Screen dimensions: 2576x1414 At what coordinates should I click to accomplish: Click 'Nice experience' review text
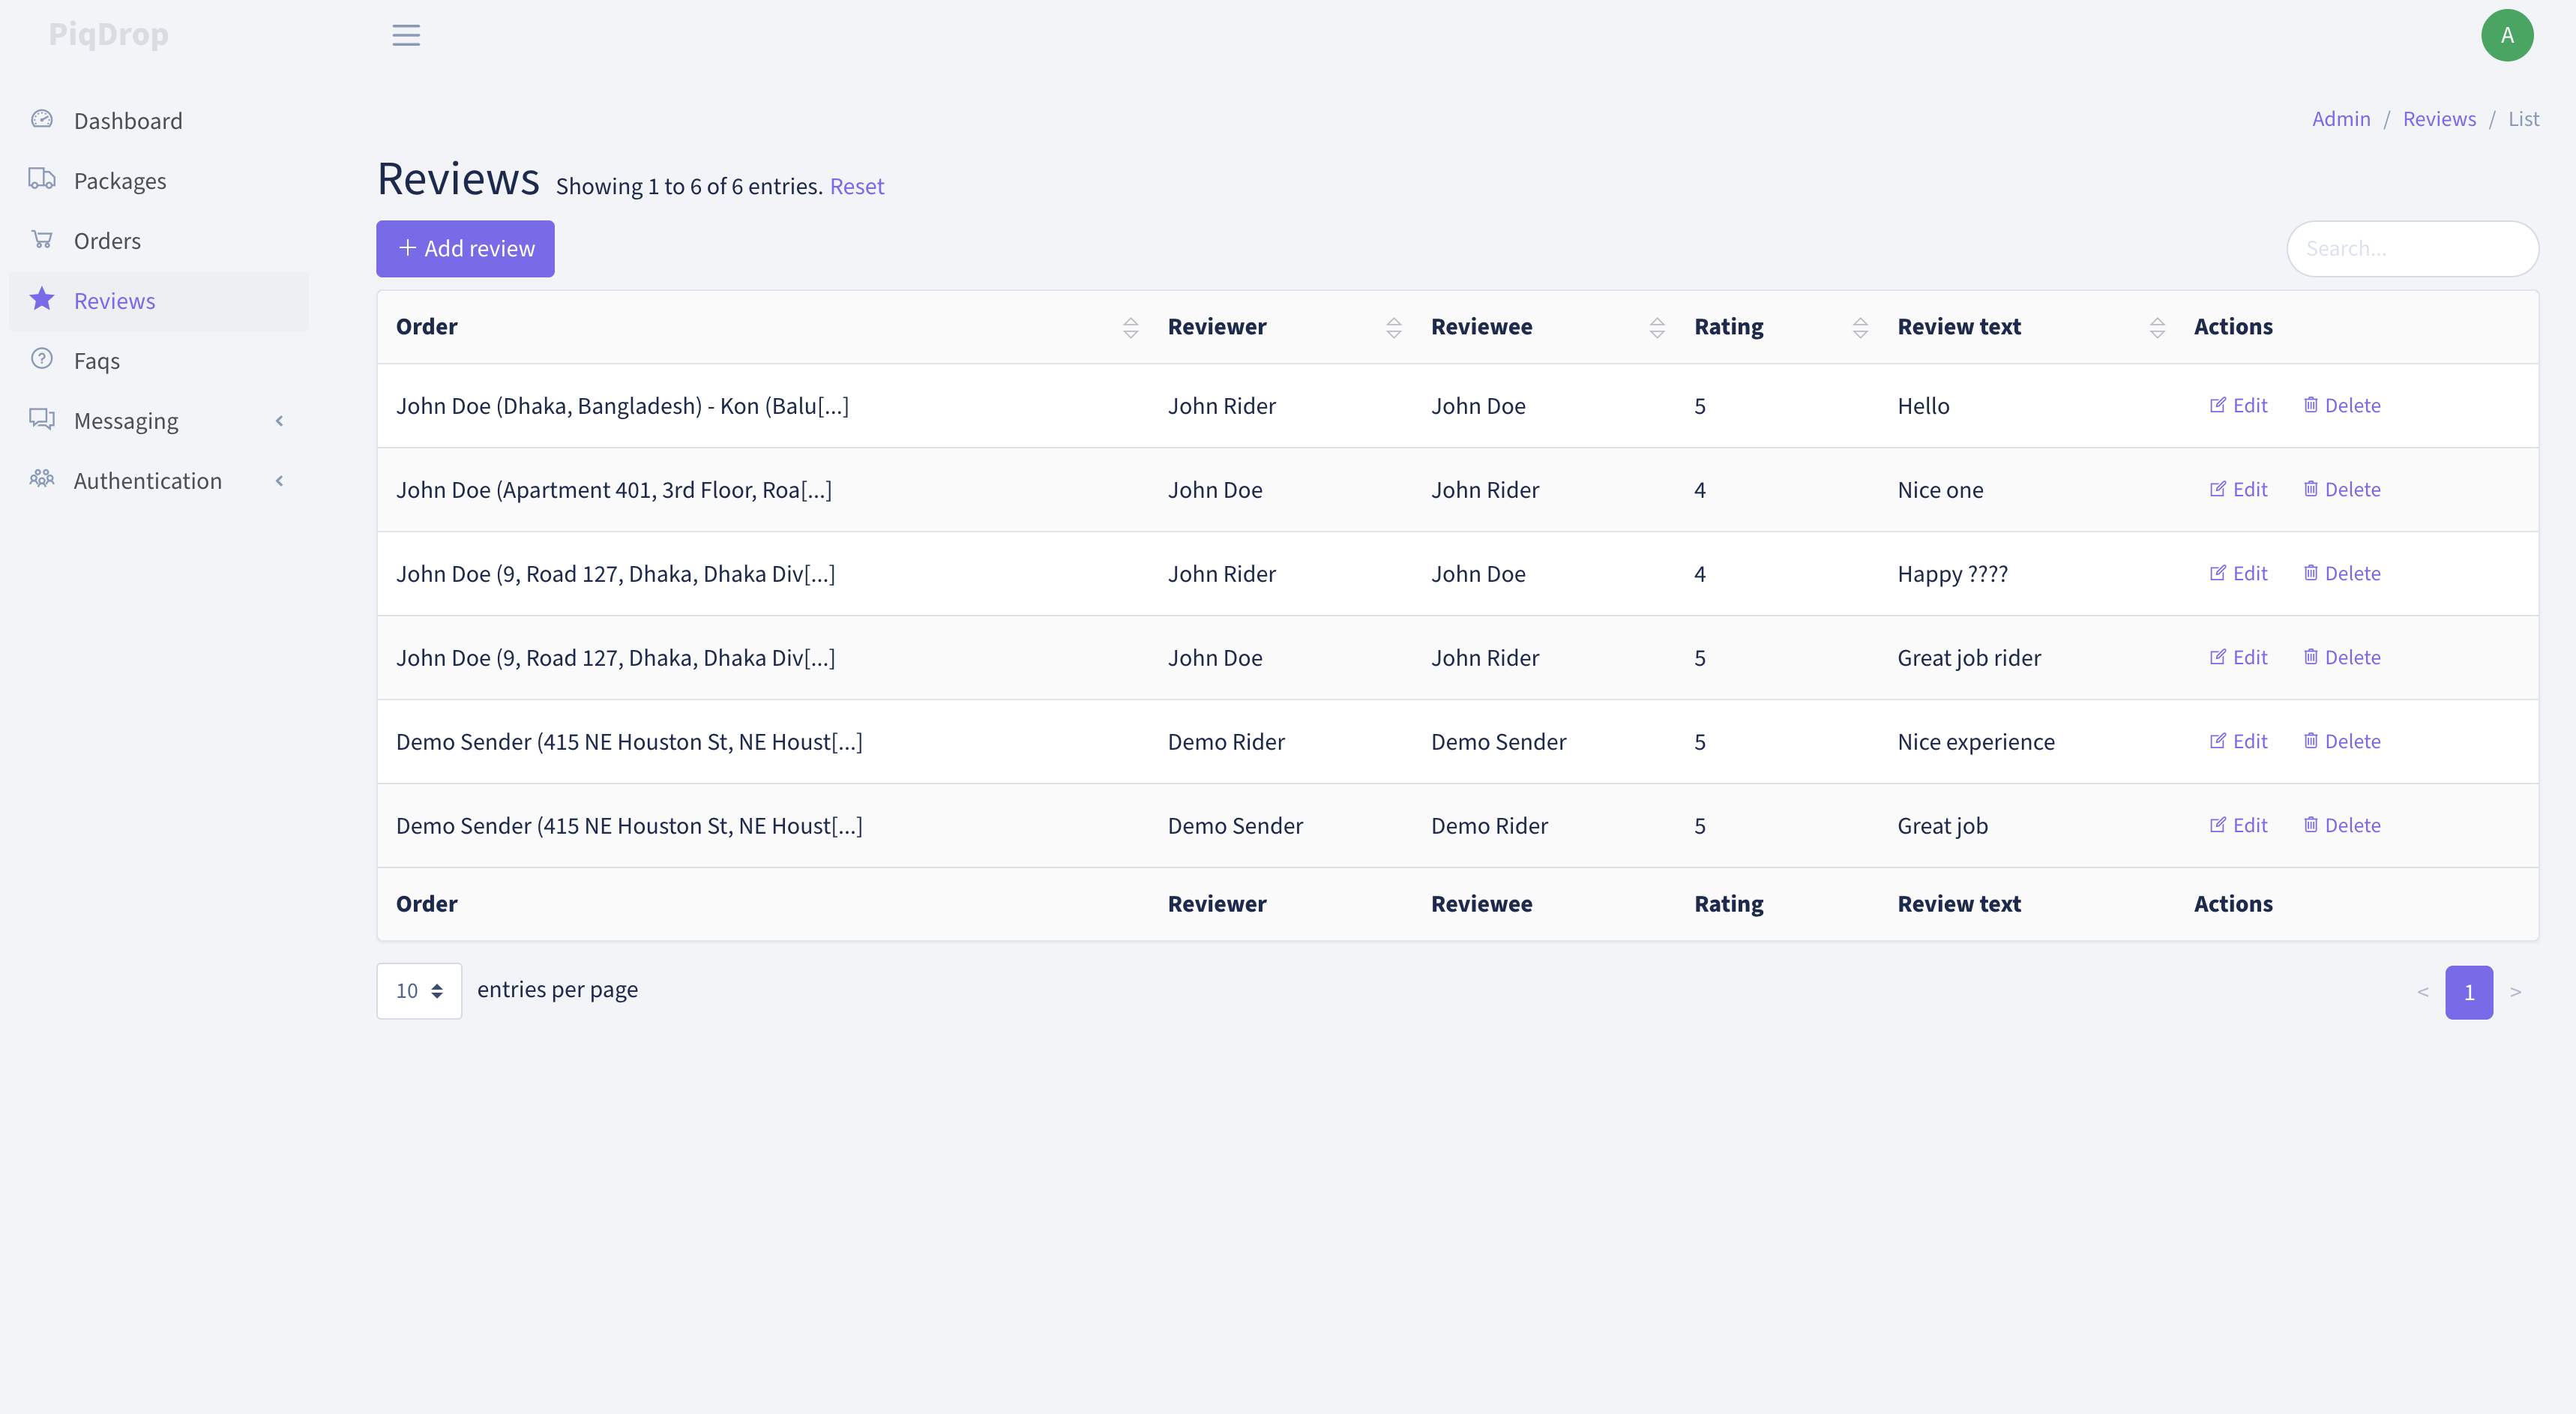pos(1976,742)
